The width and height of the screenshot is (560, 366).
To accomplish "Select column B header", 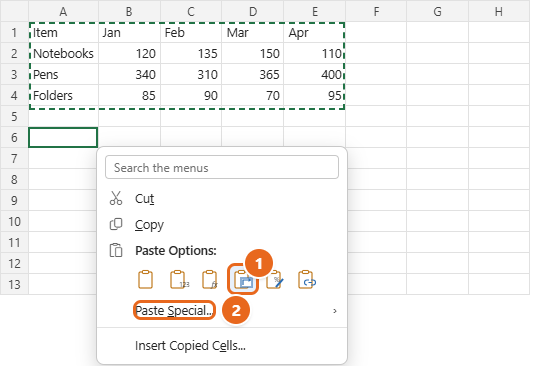I will (129, 11).
